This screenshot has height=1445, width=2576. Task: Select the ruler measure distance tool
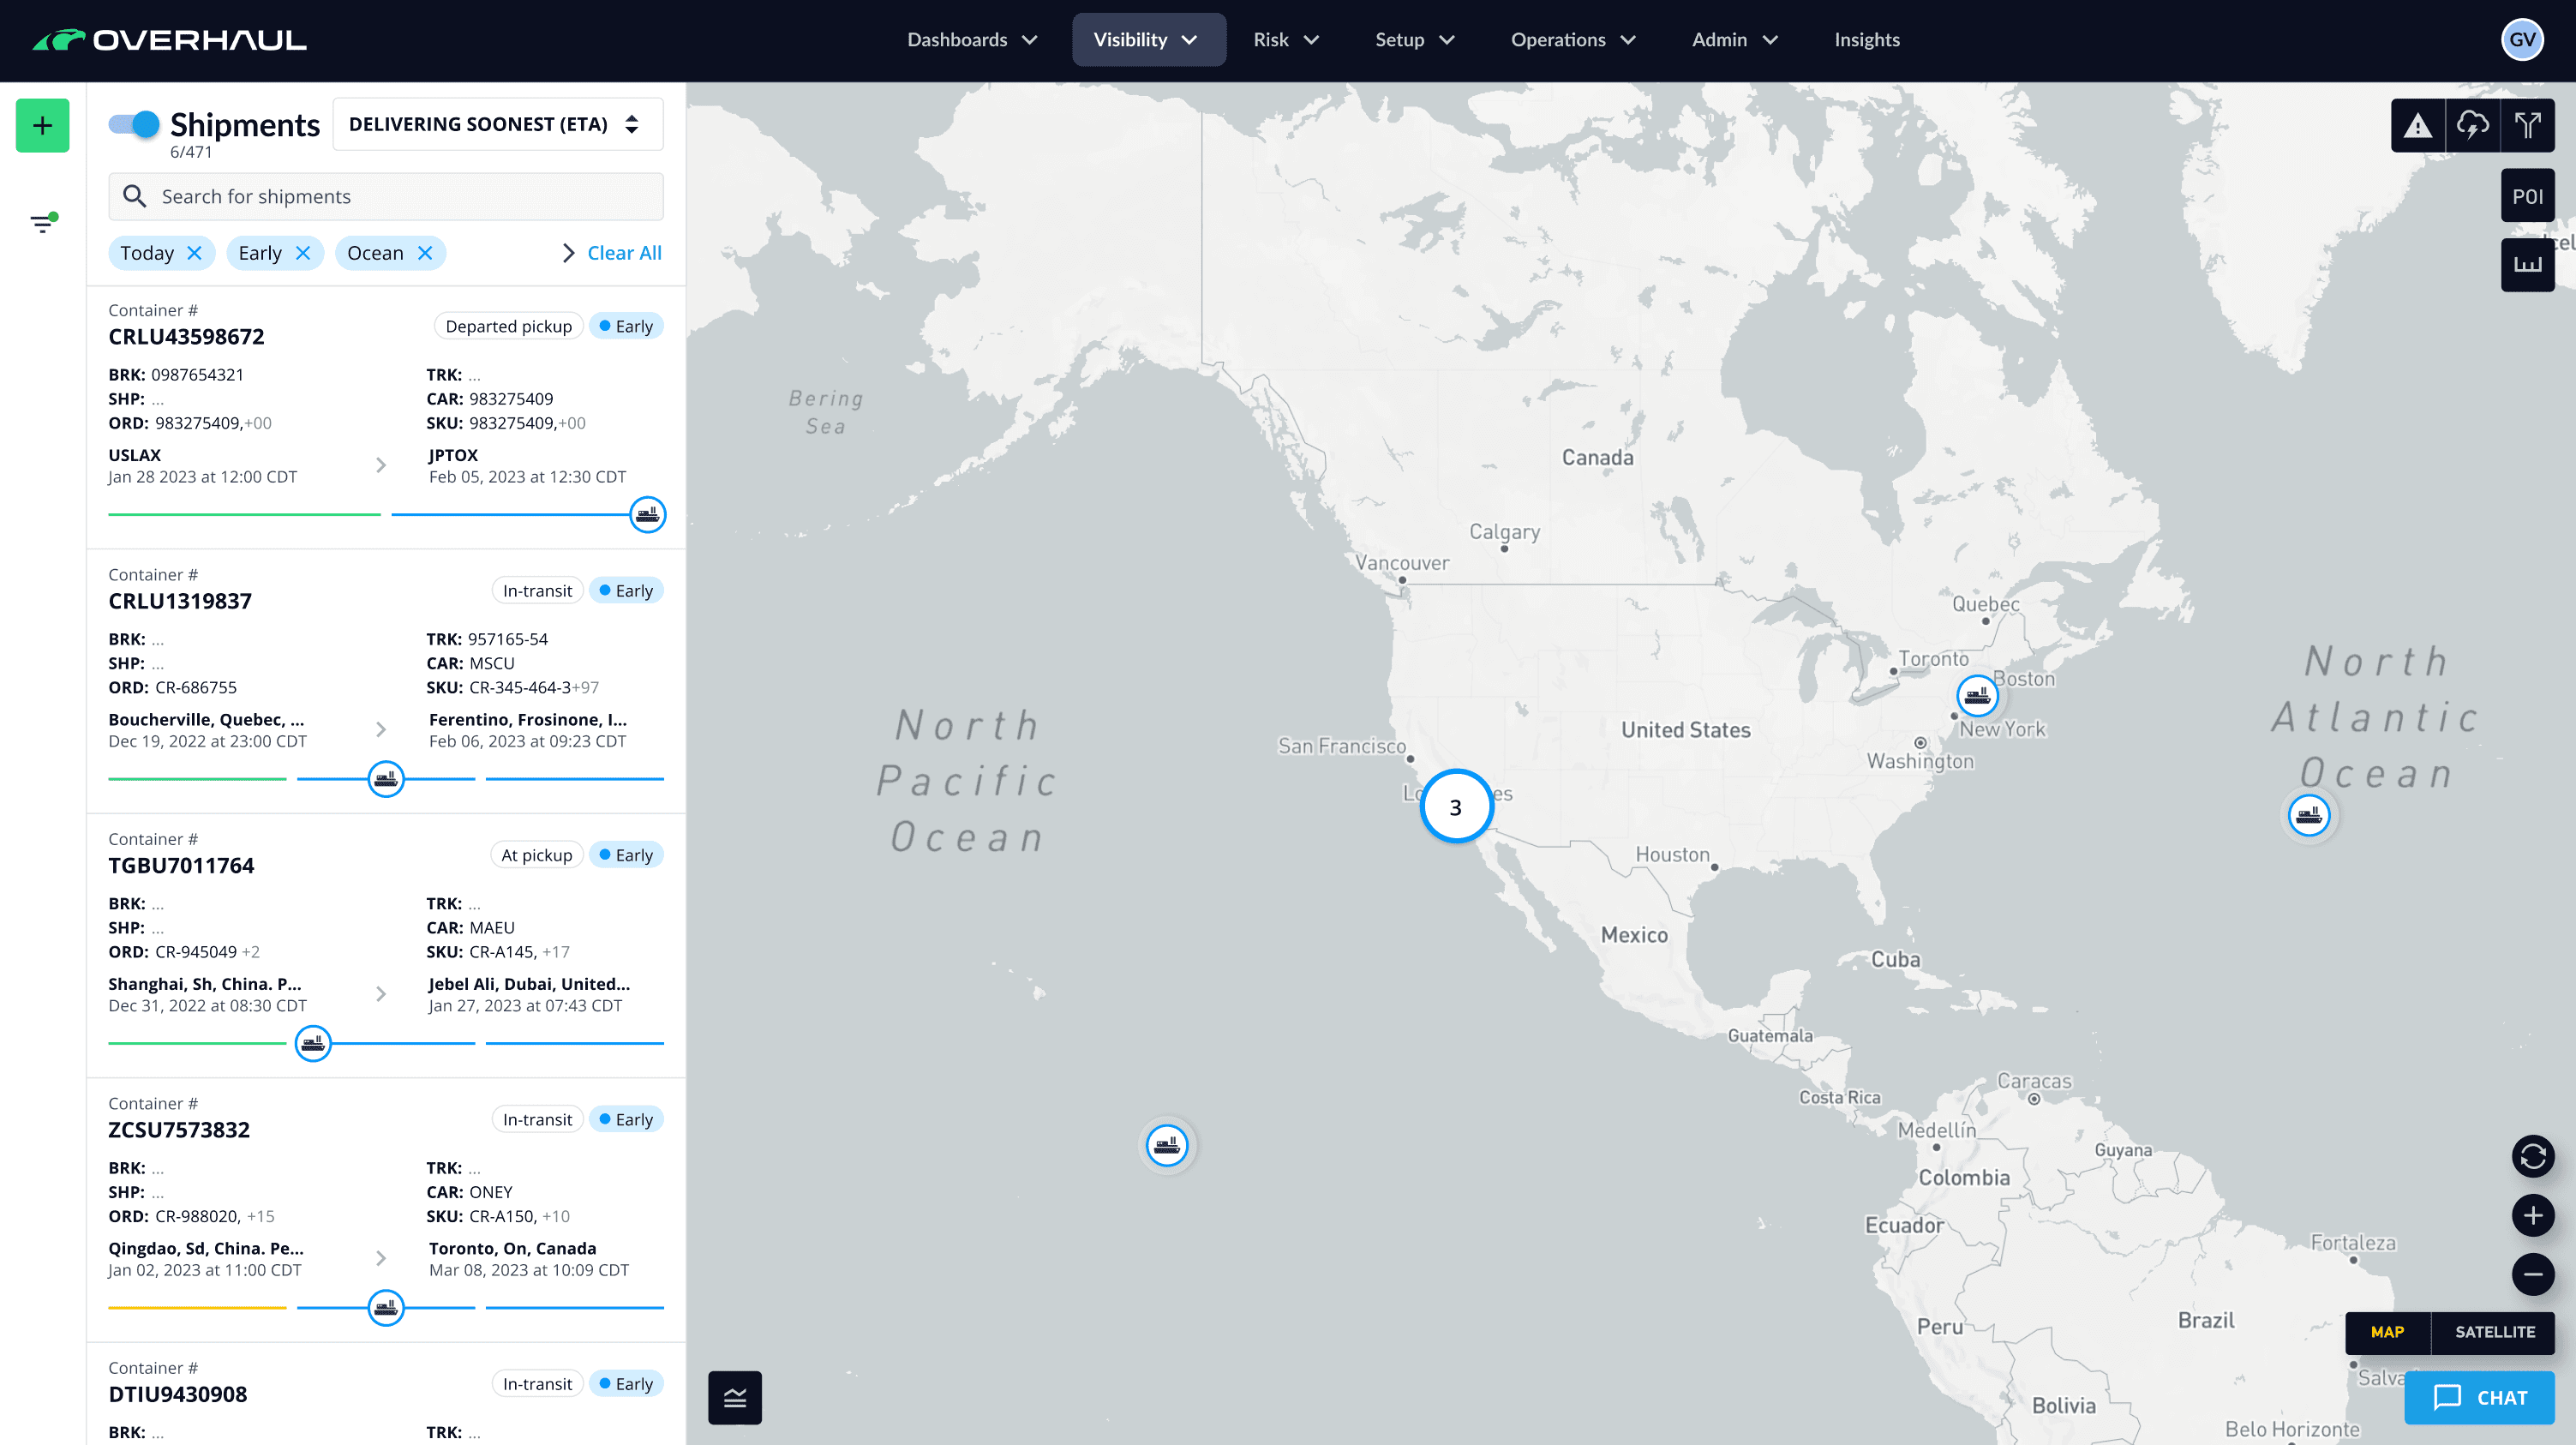[2527, 265]
